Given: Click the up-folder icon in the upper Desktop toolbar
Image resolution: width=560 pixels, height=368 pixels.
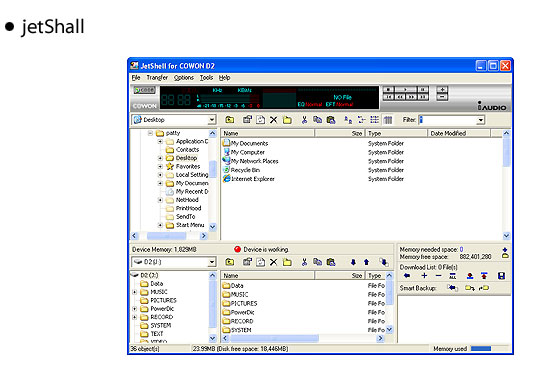Looking at the screenshot, I should [230, 120].
